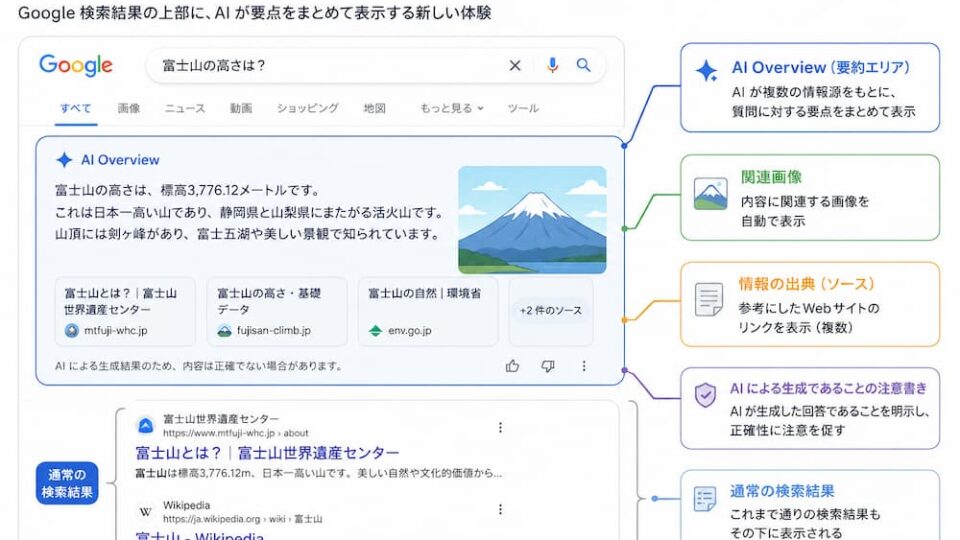The width and height of the screenshot is (960, 540).
Task: Click the 通常の検索結果 callout heading
Action: coord(782,491)
